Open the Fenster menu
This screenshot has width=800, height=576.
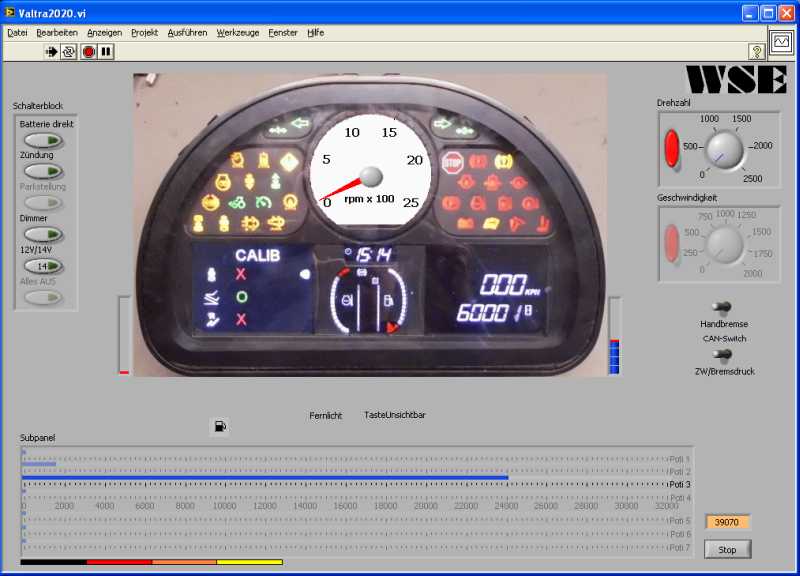coord(283,33)
